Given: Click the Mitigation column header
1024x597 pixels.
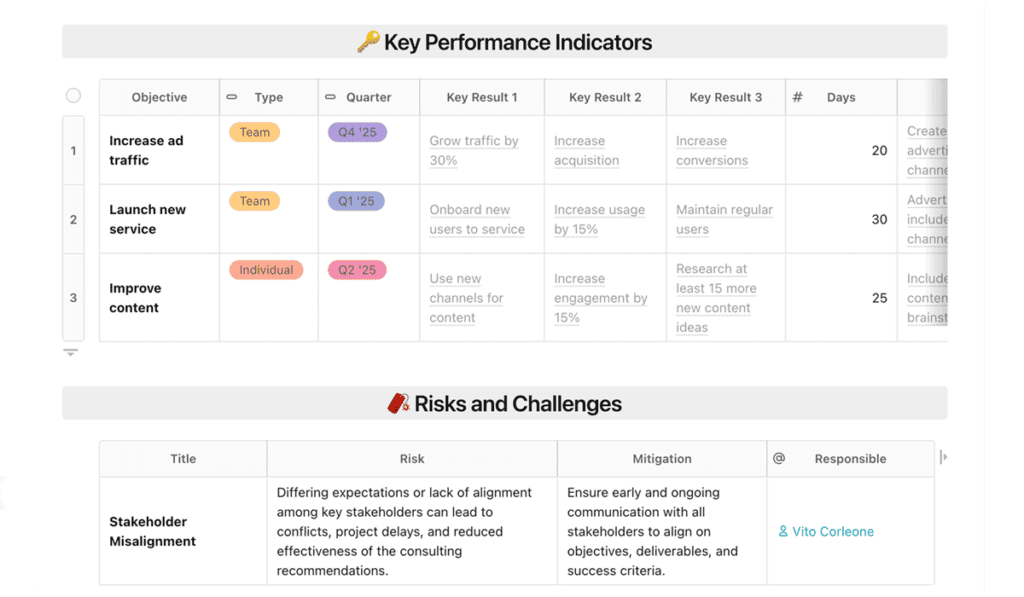Looking at the screenshot, I should click(x=662, y=459).
